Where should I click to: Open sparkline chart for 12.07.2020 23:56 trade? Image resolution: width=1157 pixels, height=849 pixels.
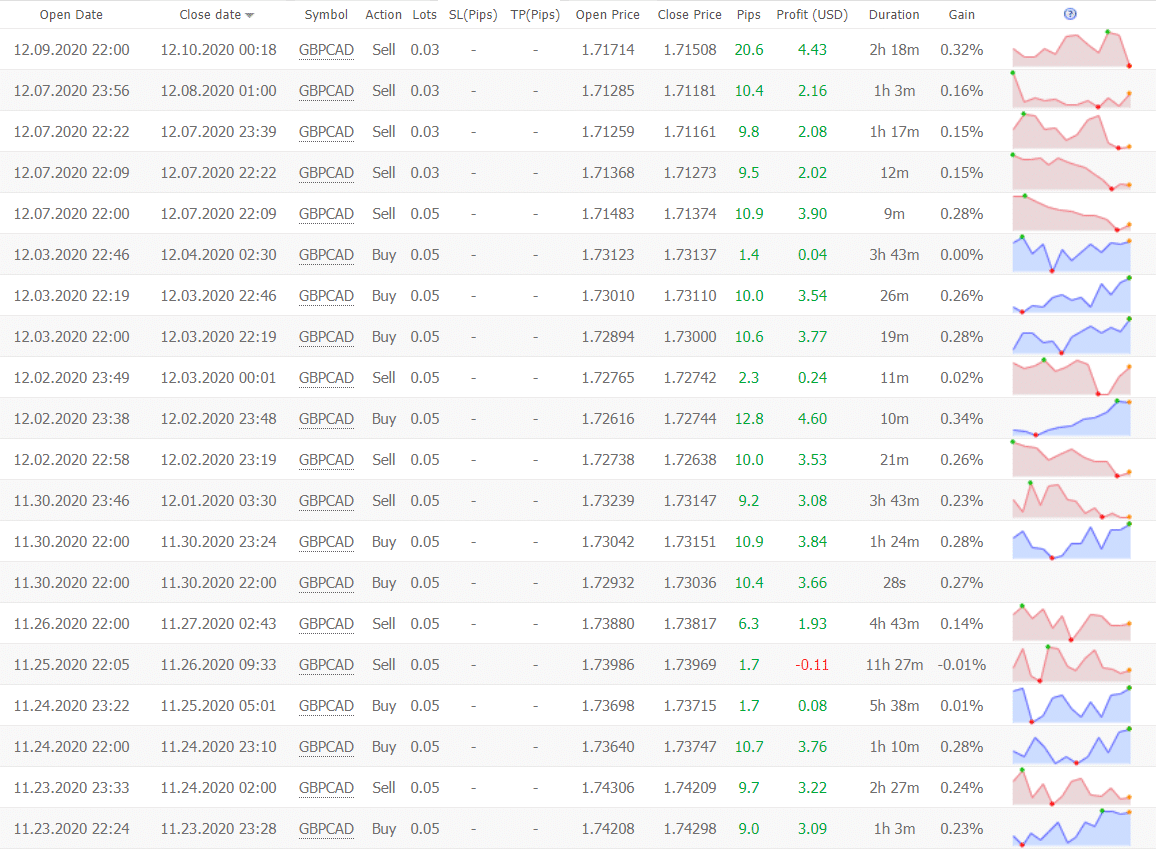pos(1071,91)
